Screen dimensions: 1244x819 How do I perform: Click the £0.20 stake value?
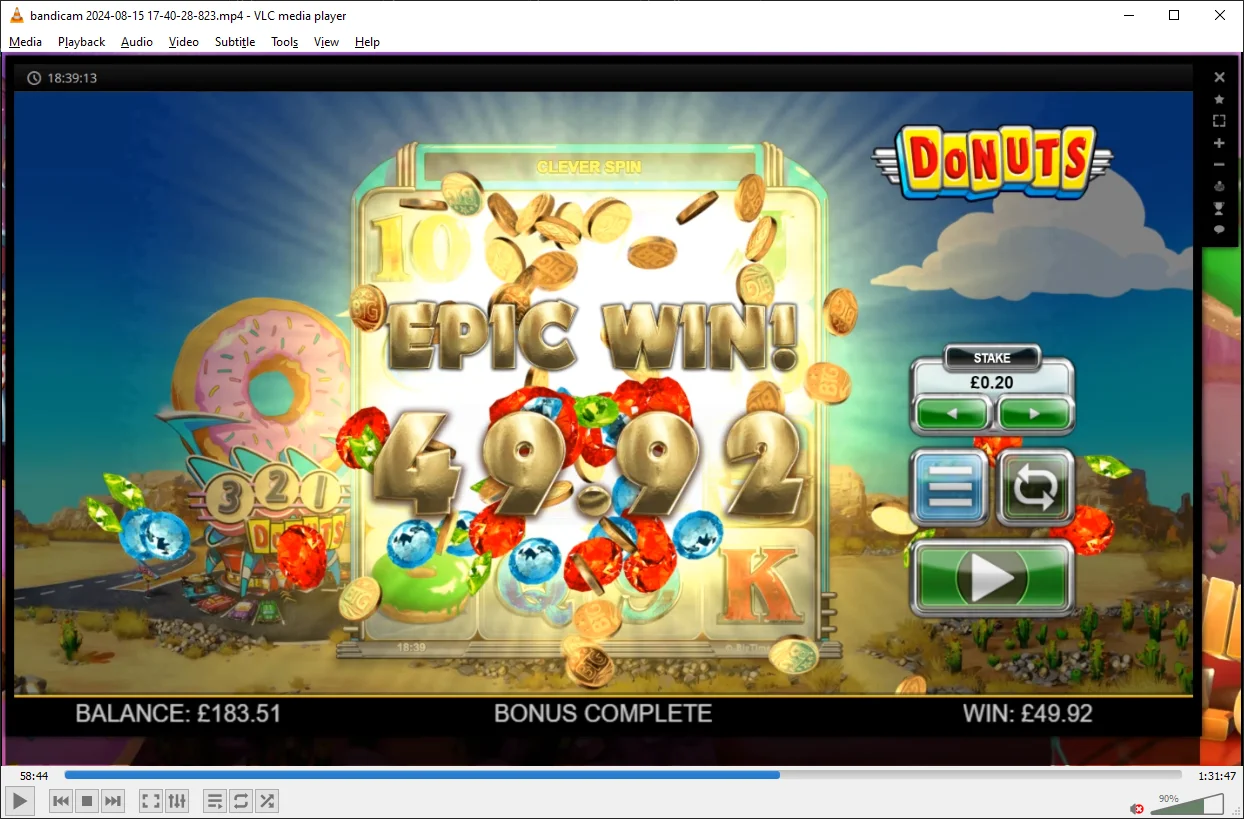[991, 382]
